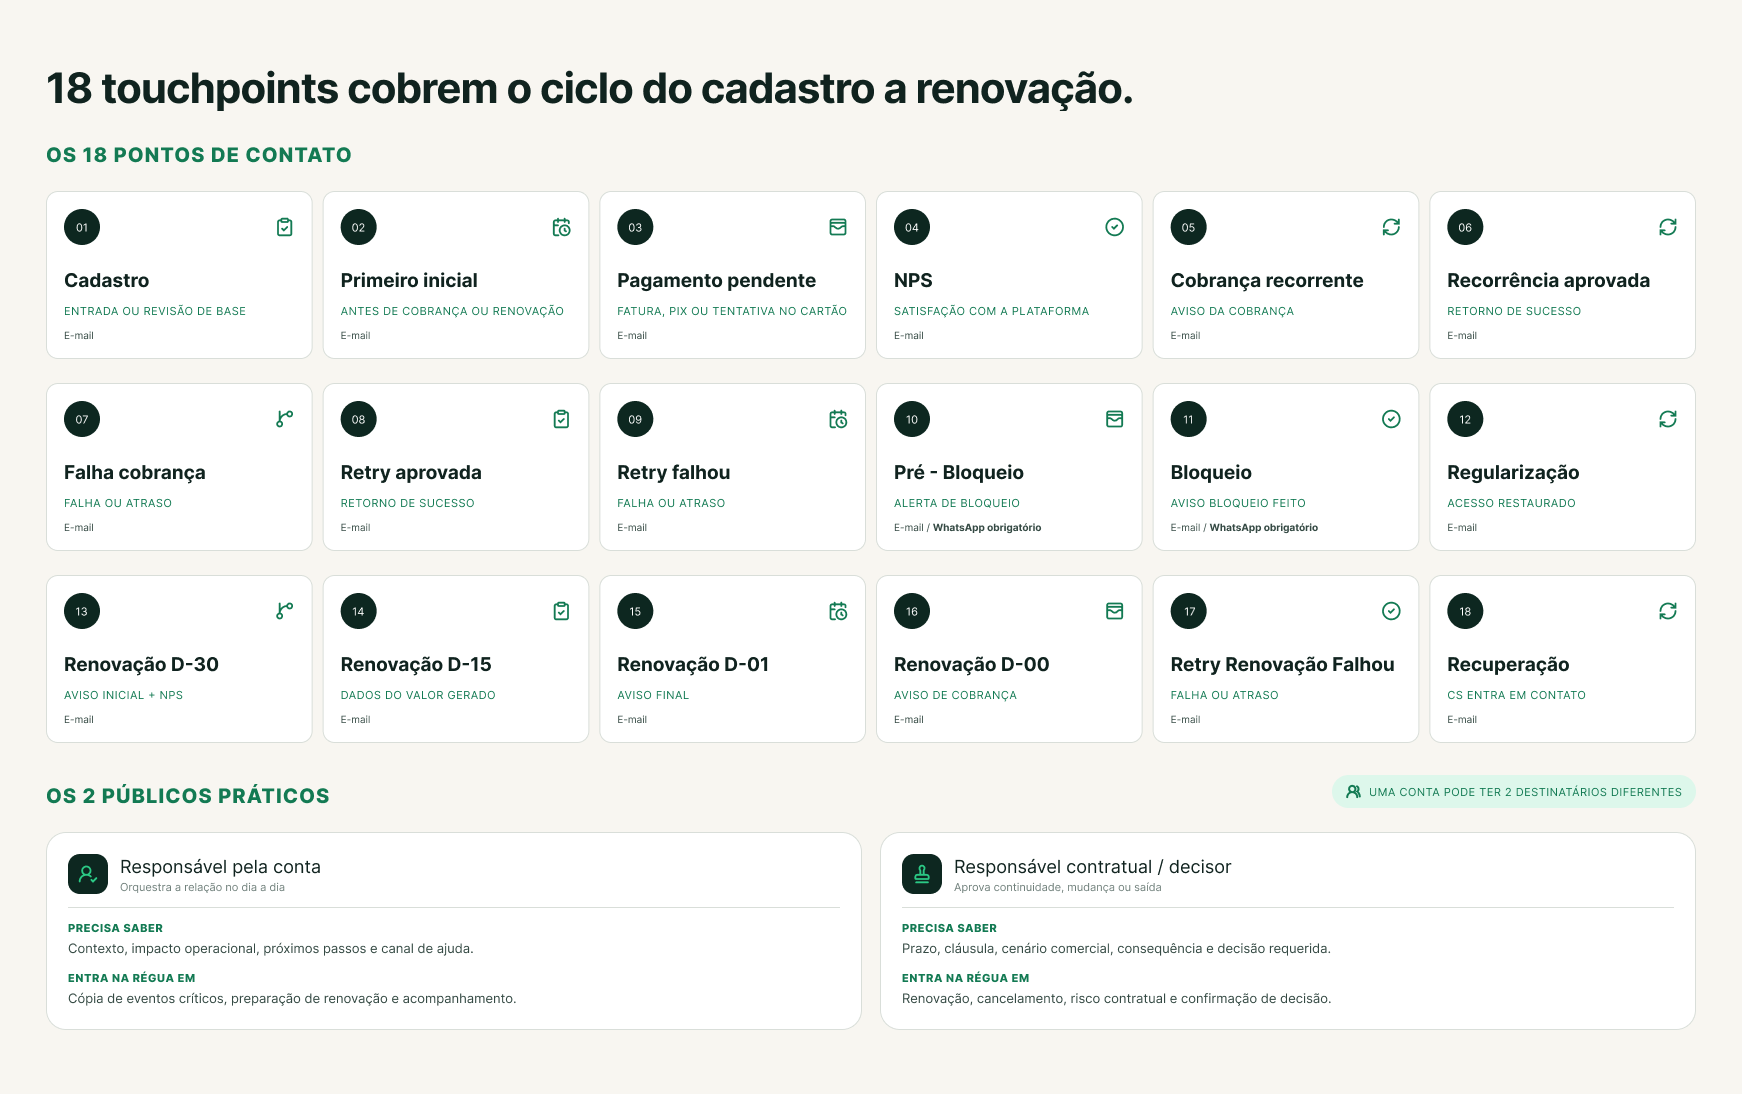
Task: Click 'WhatsApp obrigatório' text on card 11 Bloqueio
Action: point(1264,528)
